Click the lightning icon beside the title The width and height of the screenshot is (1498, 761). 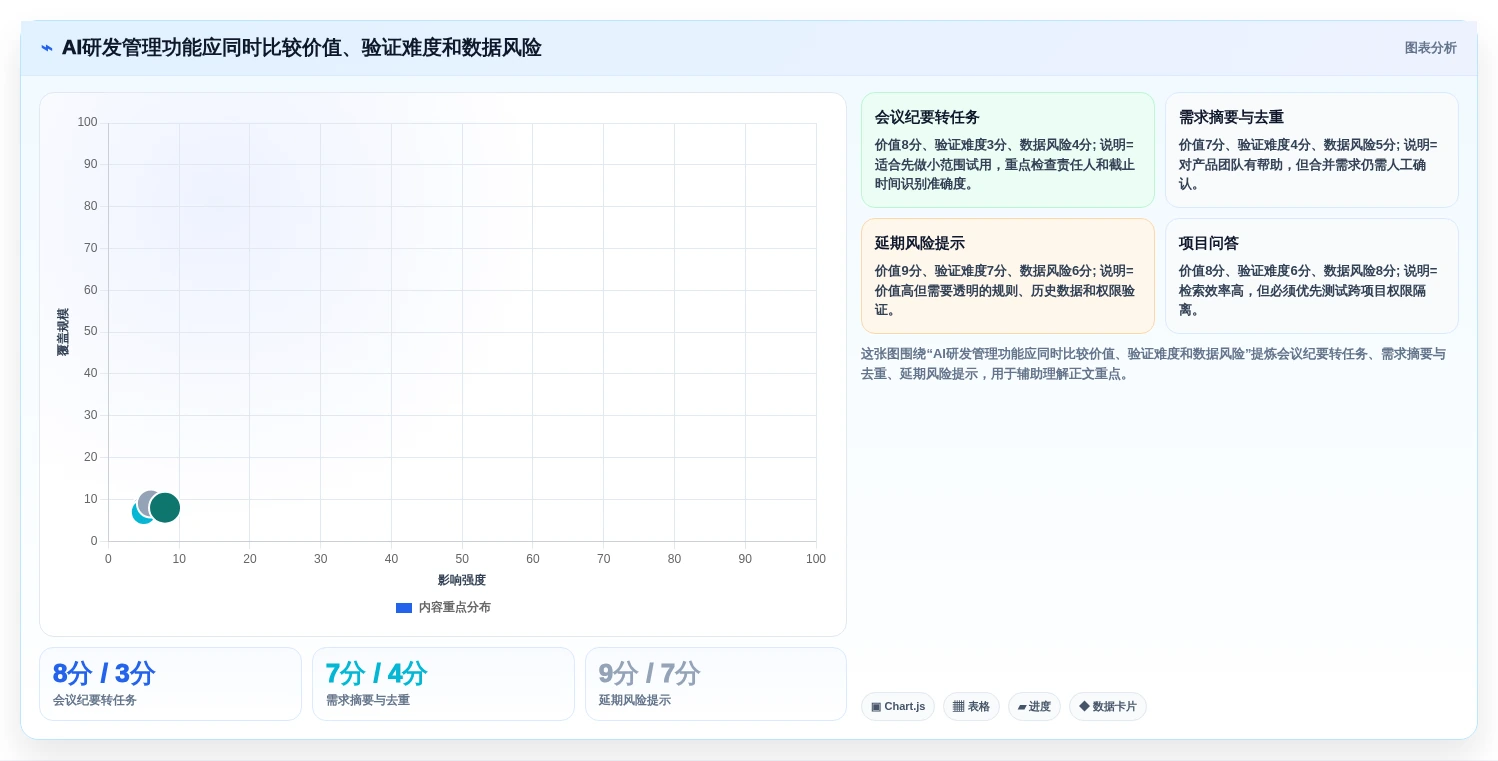47,48
